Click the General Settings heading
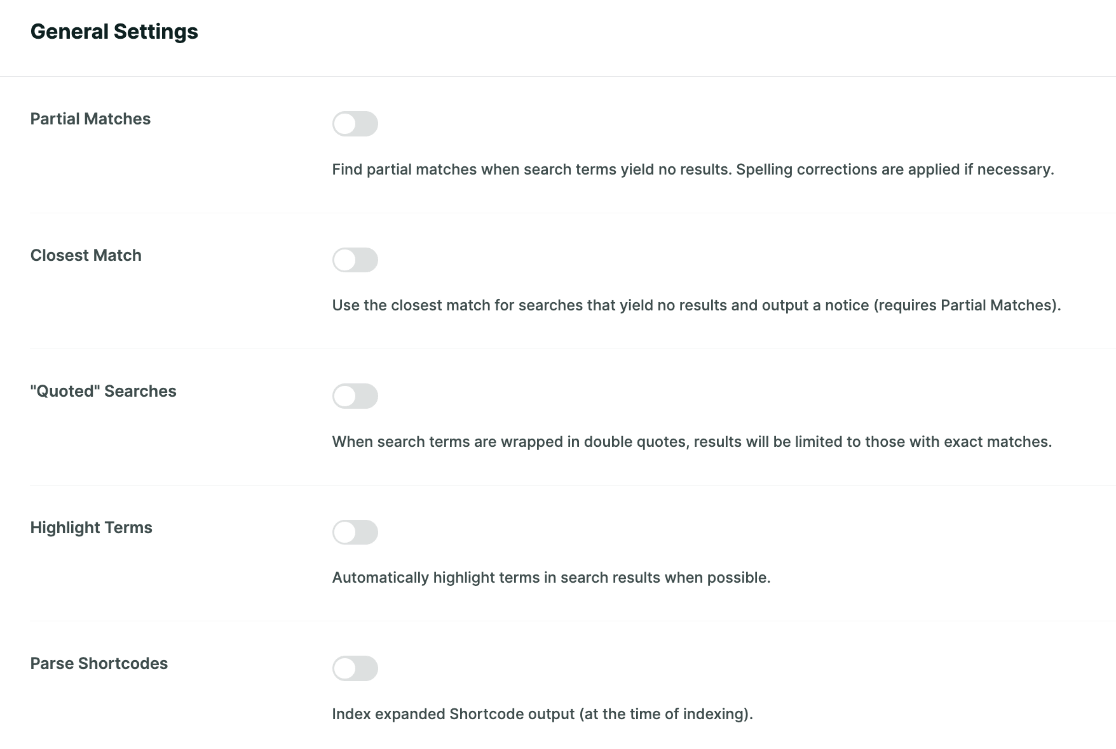The width and height of the screenshot is (1116, 749). (114, 31)
